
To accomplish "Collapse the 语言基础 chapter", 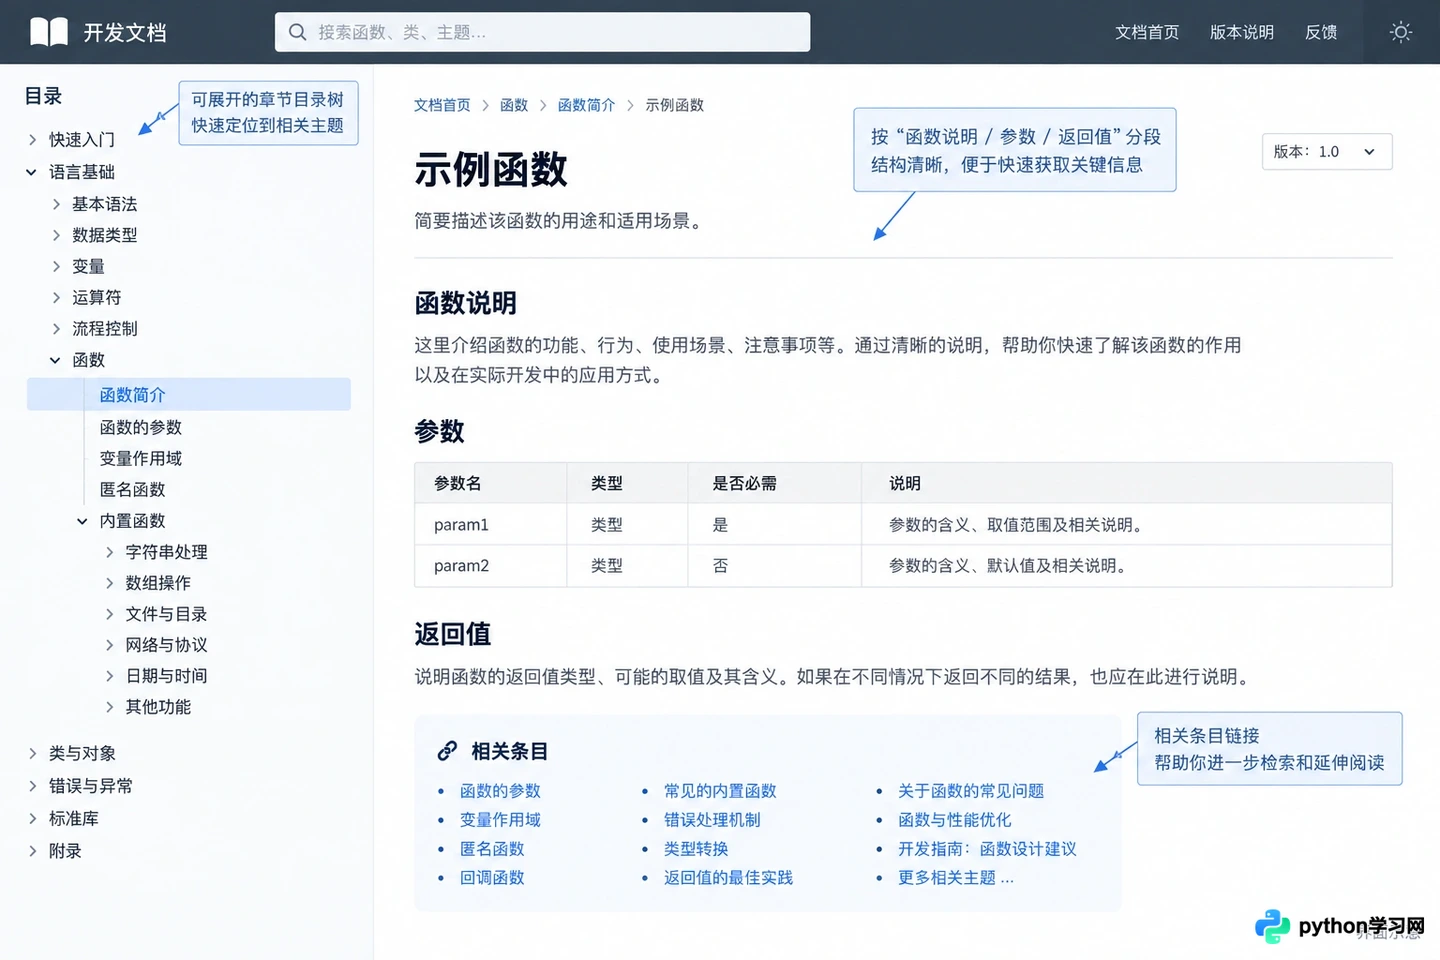I will 32,172.
